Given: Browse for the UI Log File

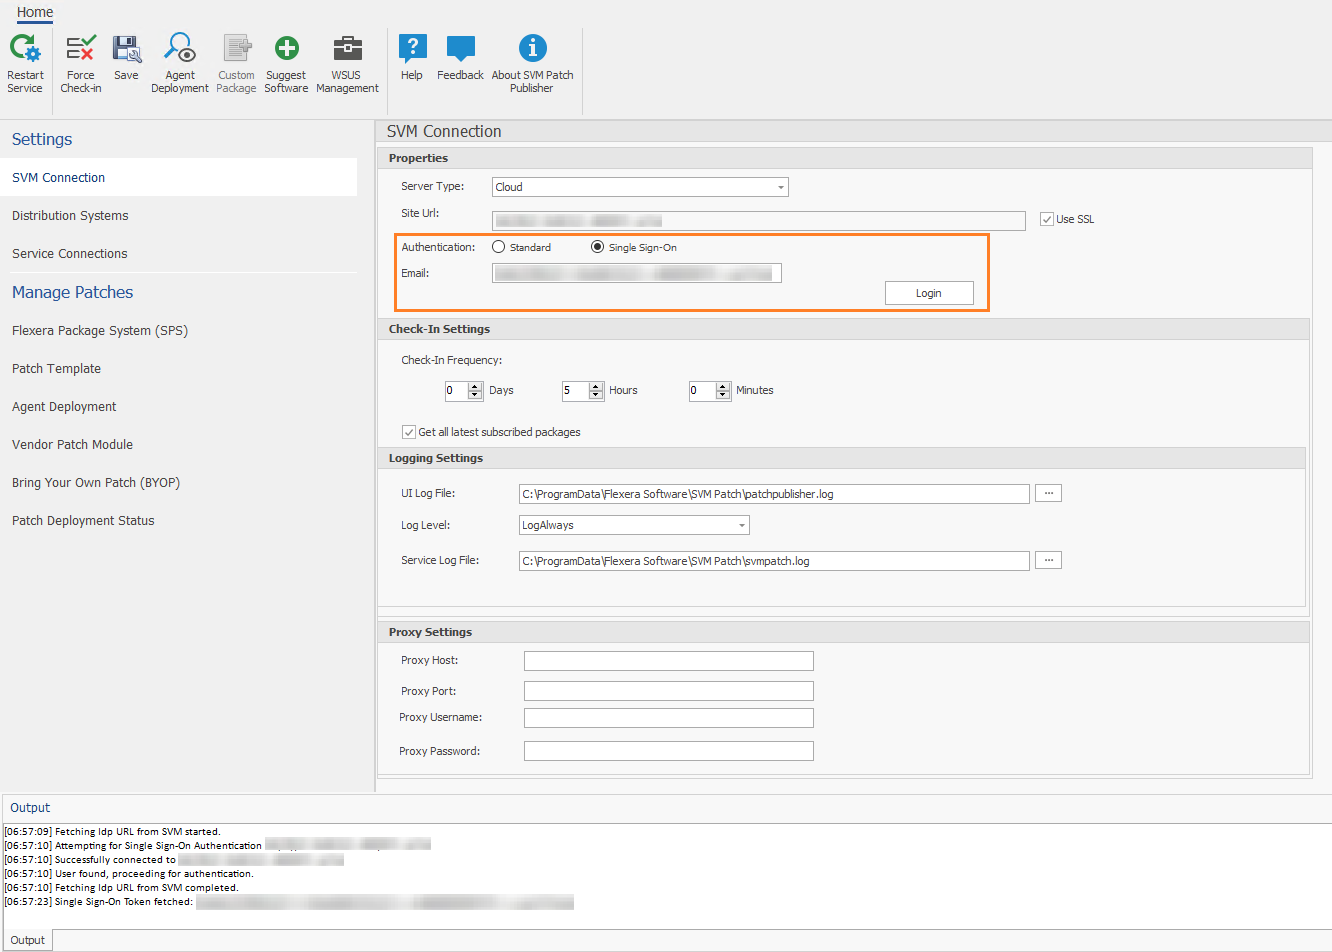Looking at the screenshot, I should 1048,493.
